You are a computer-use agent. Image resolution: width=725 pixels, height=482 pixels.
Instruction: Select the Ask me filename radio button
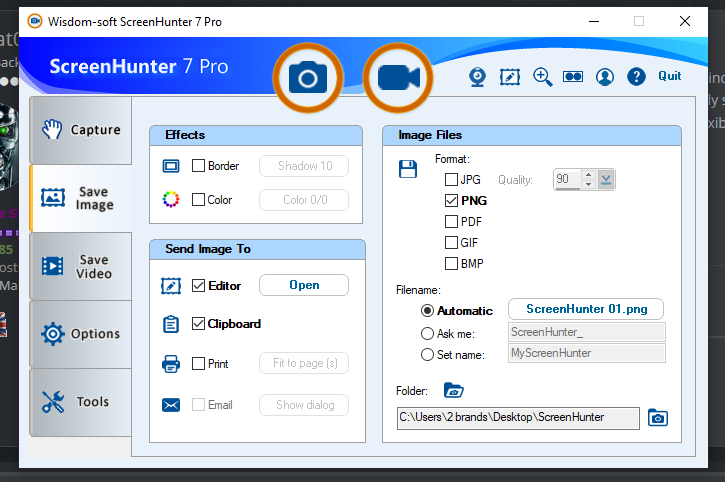coord(427,334)
